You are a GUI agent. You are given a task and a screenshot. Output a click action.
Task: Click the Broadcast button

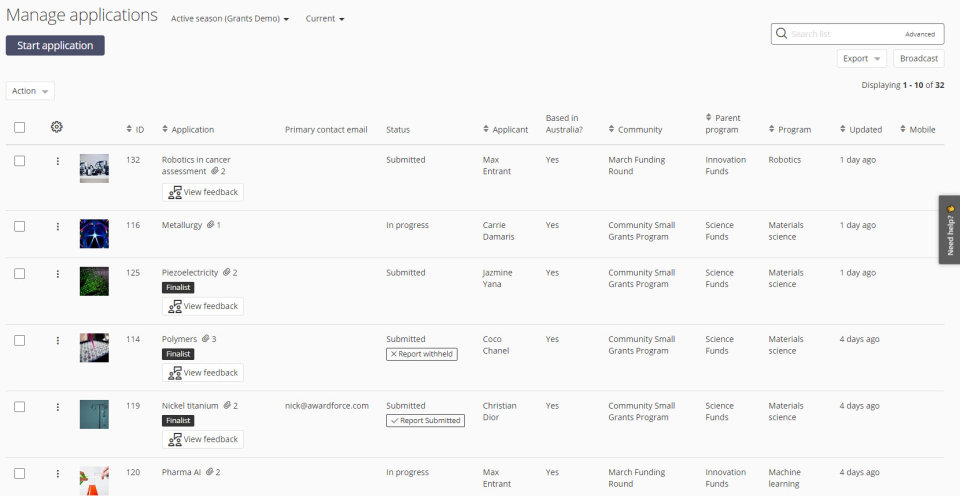918,59
